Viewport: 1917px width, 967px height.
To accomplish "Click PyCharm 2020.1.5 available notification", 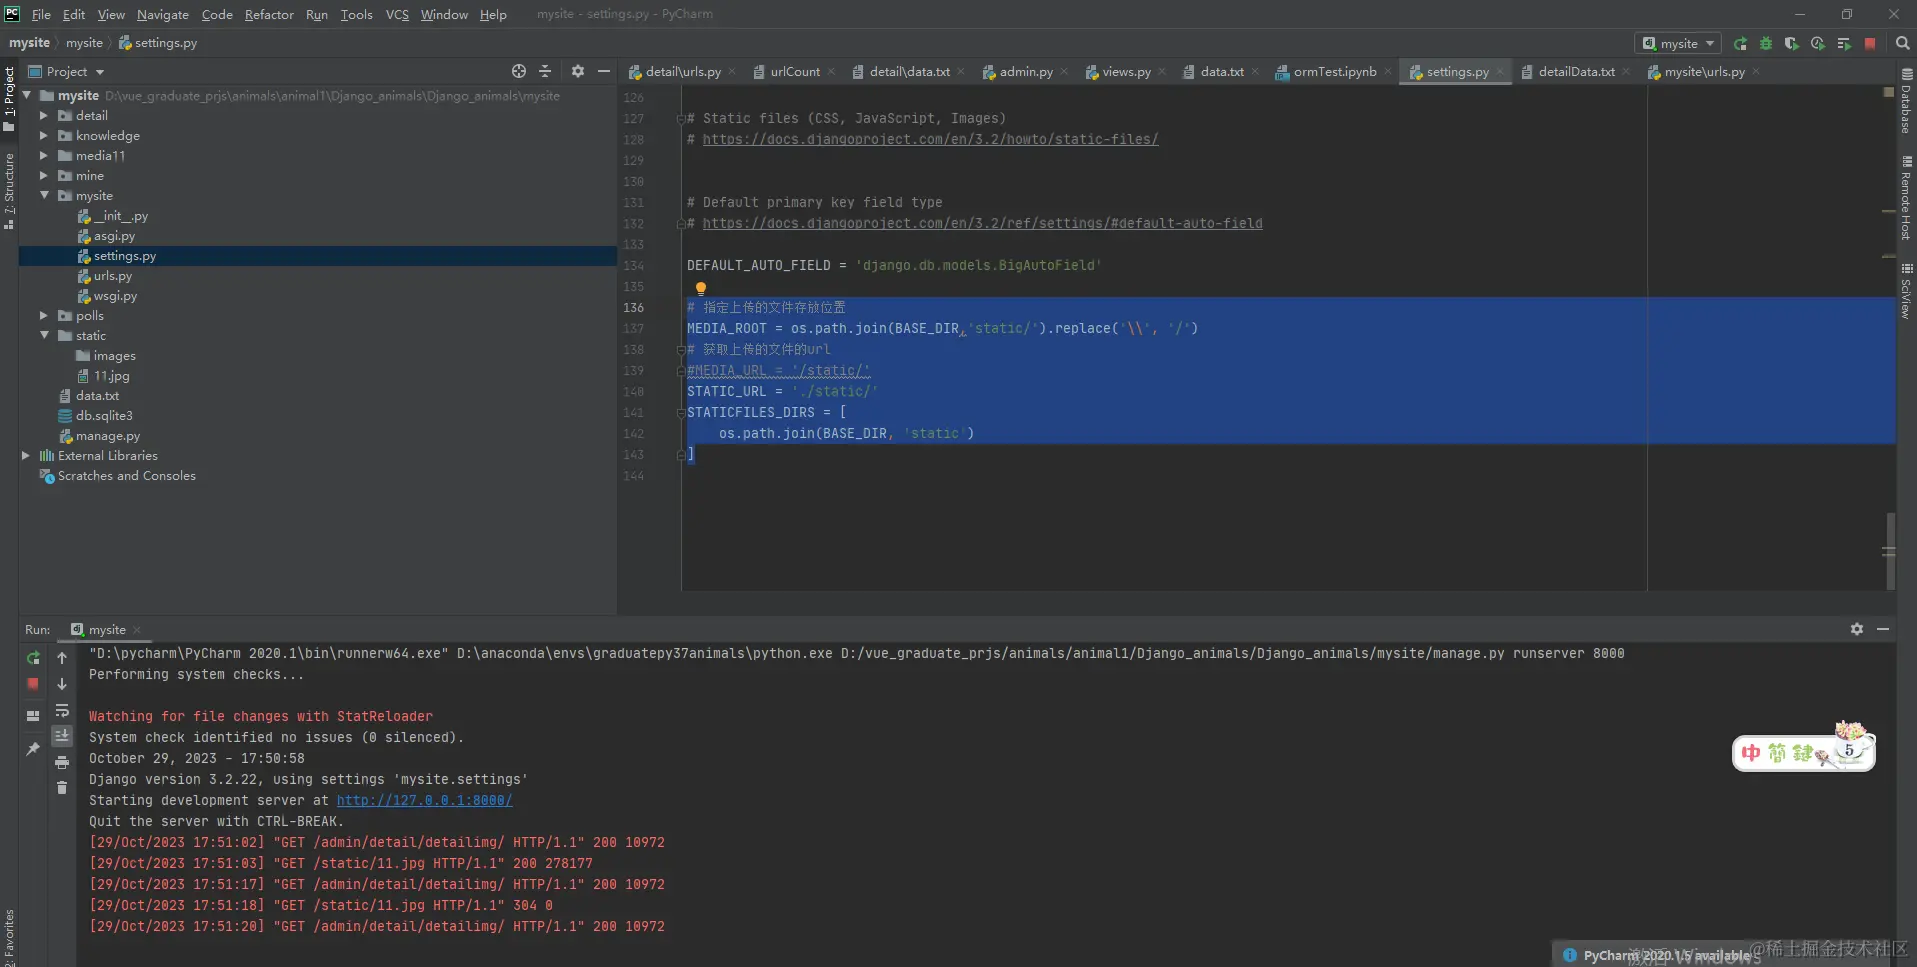I will coord(1665,956).
